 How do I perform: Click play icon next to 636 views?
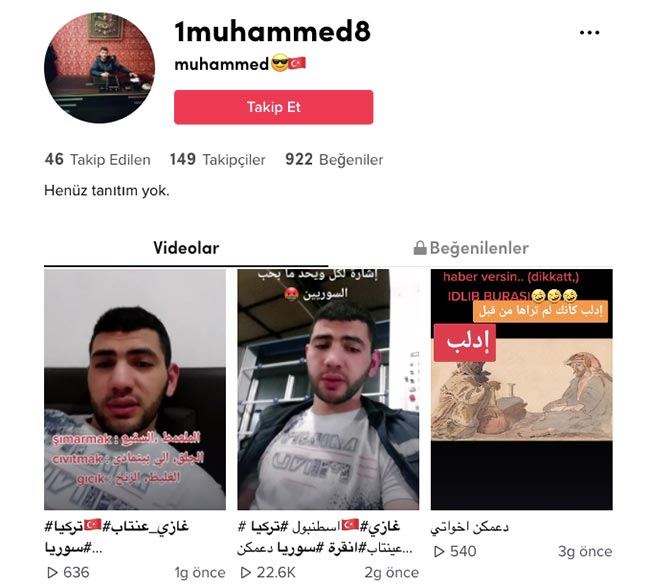pyautogui.click(x=52, y=573)
